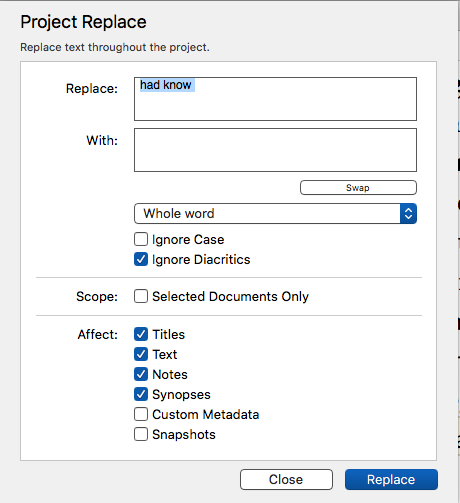Click the blue Replace button
This screenshot has height=503, width=460.
point(391,480)
